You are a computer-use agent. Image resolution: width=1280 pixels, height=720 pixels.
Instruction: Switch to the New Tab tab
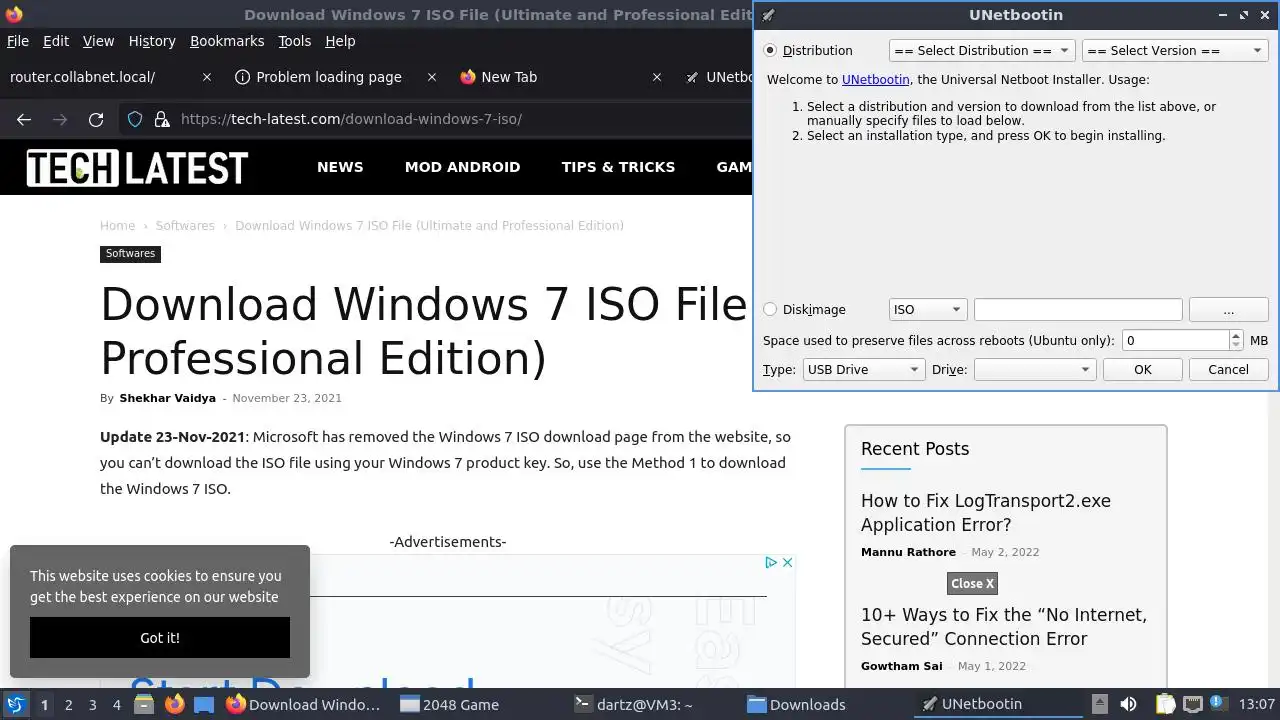560,77
